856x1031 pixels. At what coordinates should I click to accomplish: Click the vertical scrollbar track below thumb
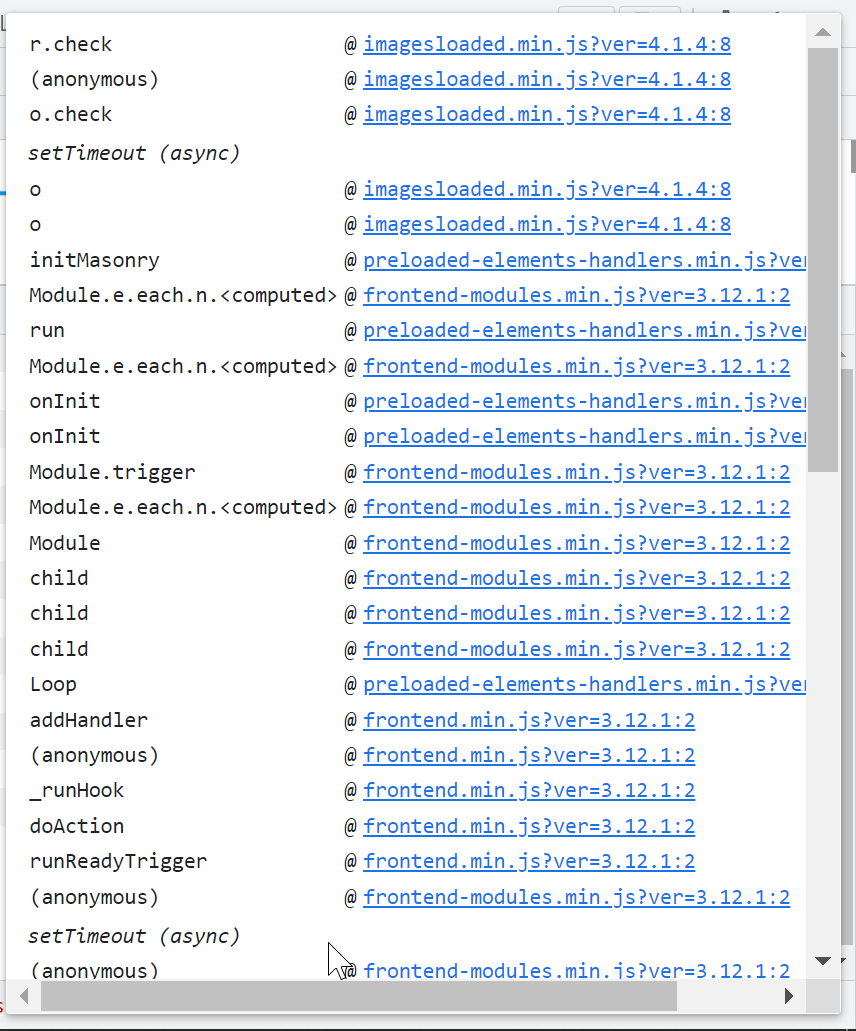(x=822, y=710)
